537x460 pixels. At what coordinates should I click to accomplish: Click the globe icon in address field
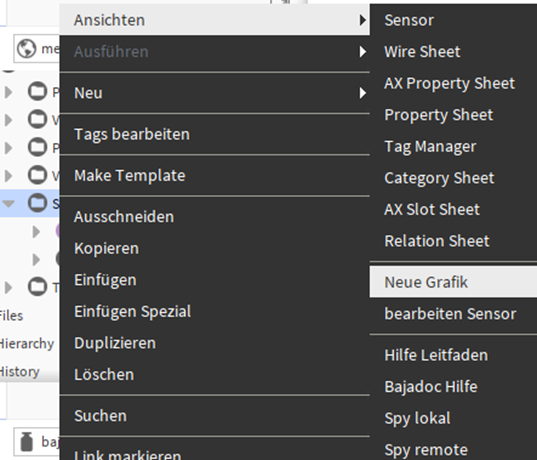[26, 48]
